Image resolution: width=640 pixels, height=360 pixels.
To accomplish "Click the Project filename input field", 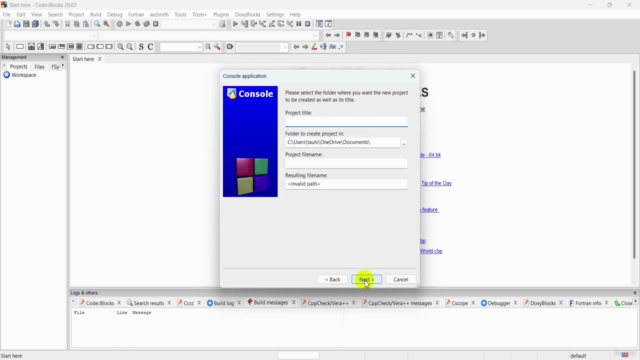I will [x=346, y=163].
